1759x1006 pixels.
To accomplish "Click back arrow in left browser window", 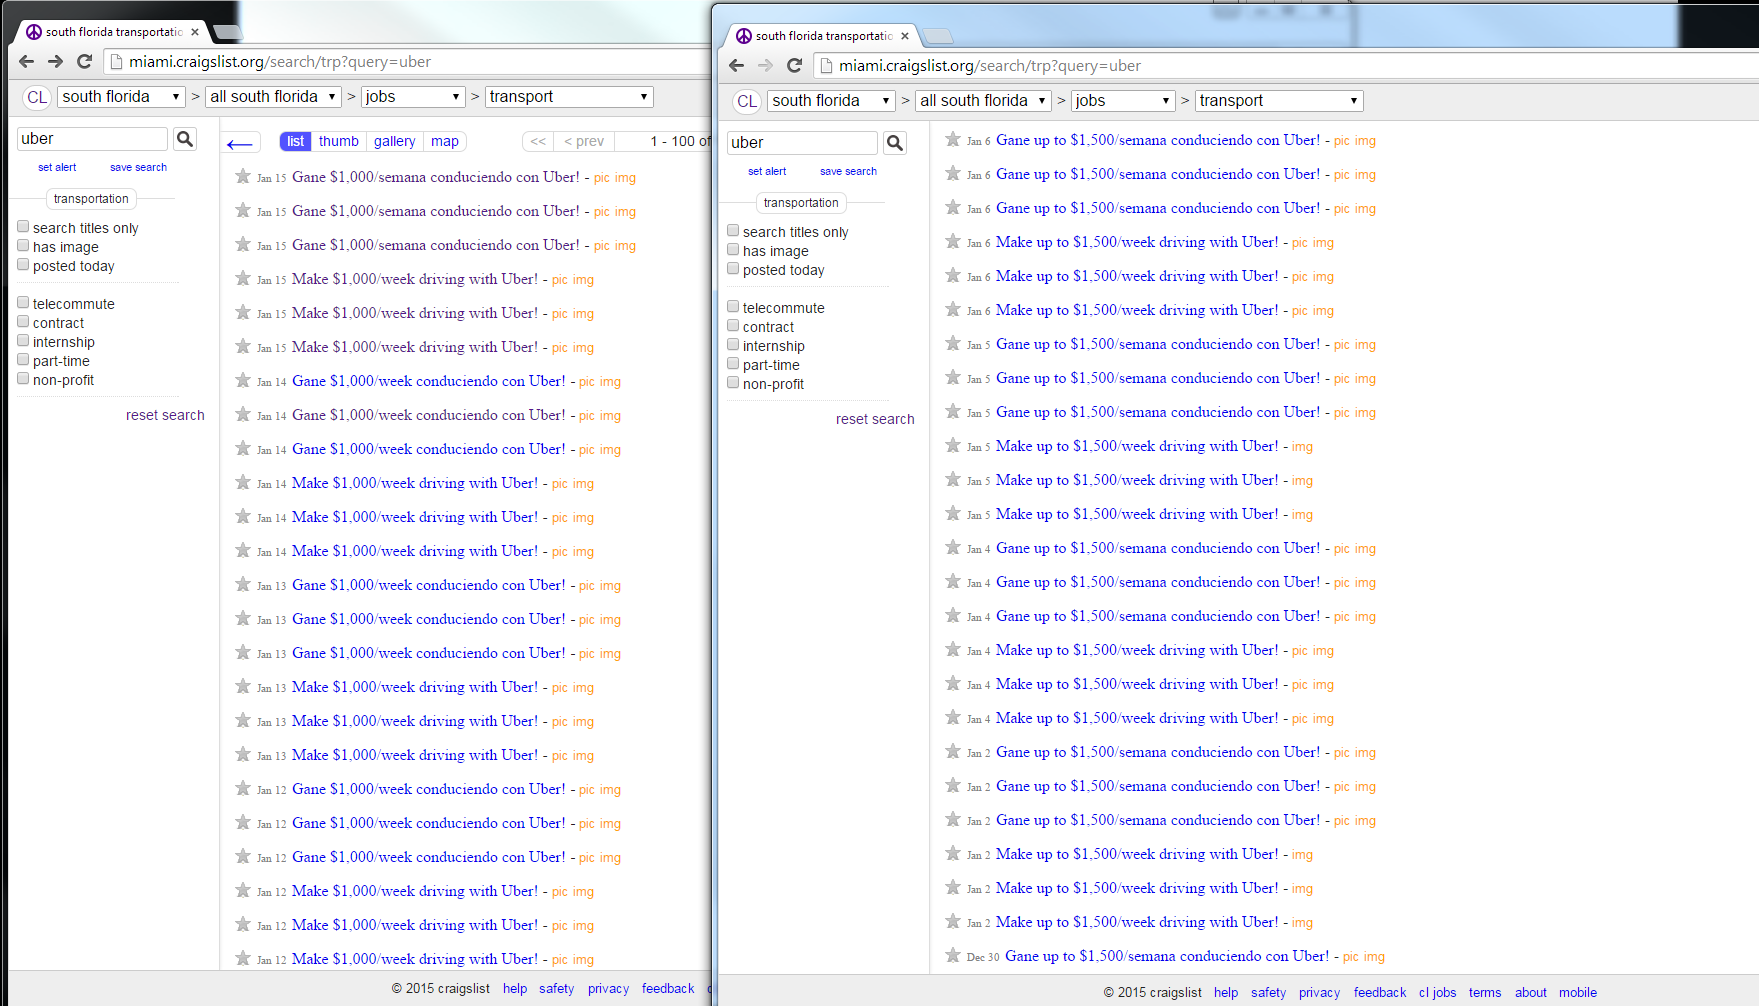I will [x=27, y=62].
